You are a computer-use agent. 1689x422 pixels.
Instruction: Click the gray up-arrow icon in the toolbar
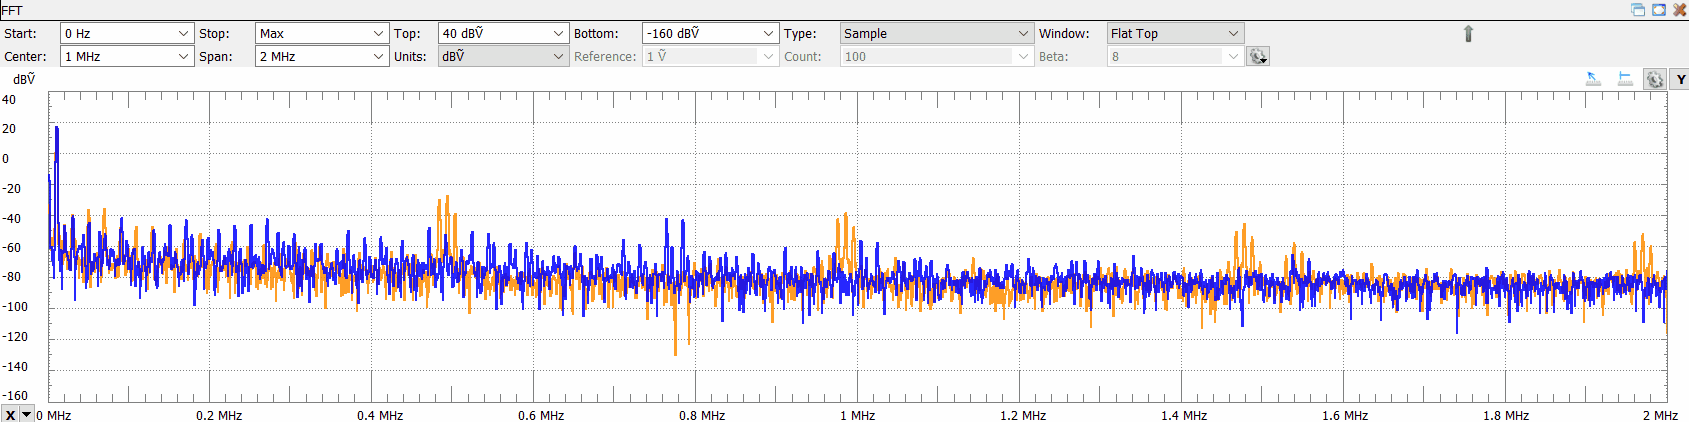pos(1468,34)
